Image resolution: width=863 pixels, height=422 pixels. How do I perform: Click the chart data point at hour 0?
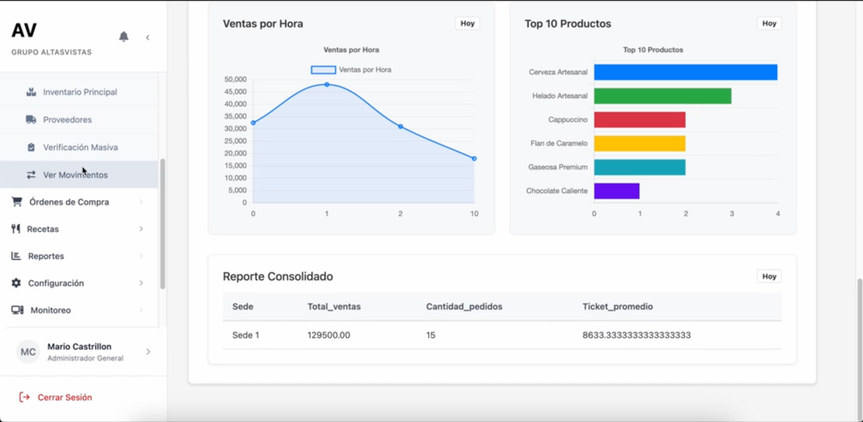pyautogui.click(x=253, y=123)
